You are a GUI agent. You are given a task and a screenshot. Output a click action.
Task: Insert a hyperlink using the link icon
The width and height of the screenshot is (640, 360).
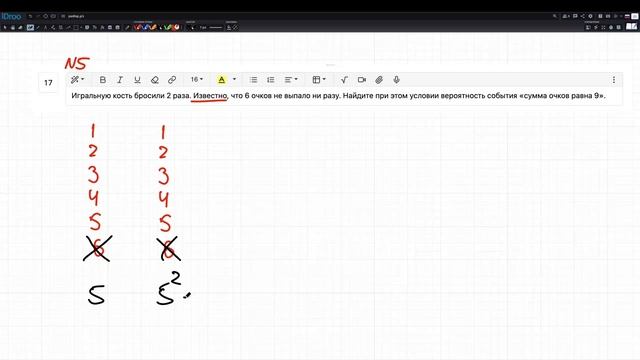[x=172, y=80]
